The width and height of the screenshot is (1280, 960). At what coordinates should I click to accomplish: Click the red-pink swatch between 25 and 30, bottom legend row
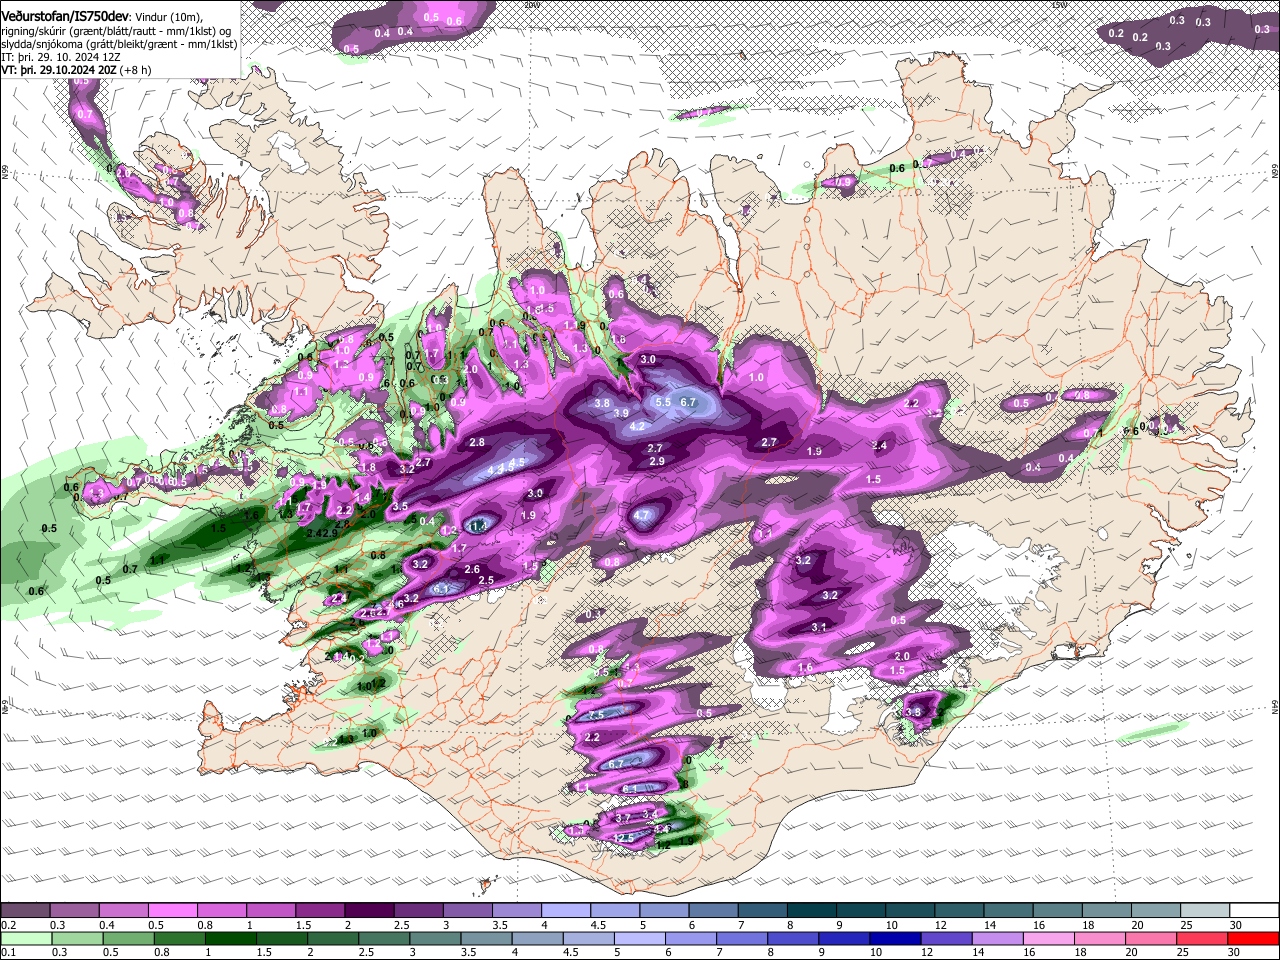coord(1202,938)
